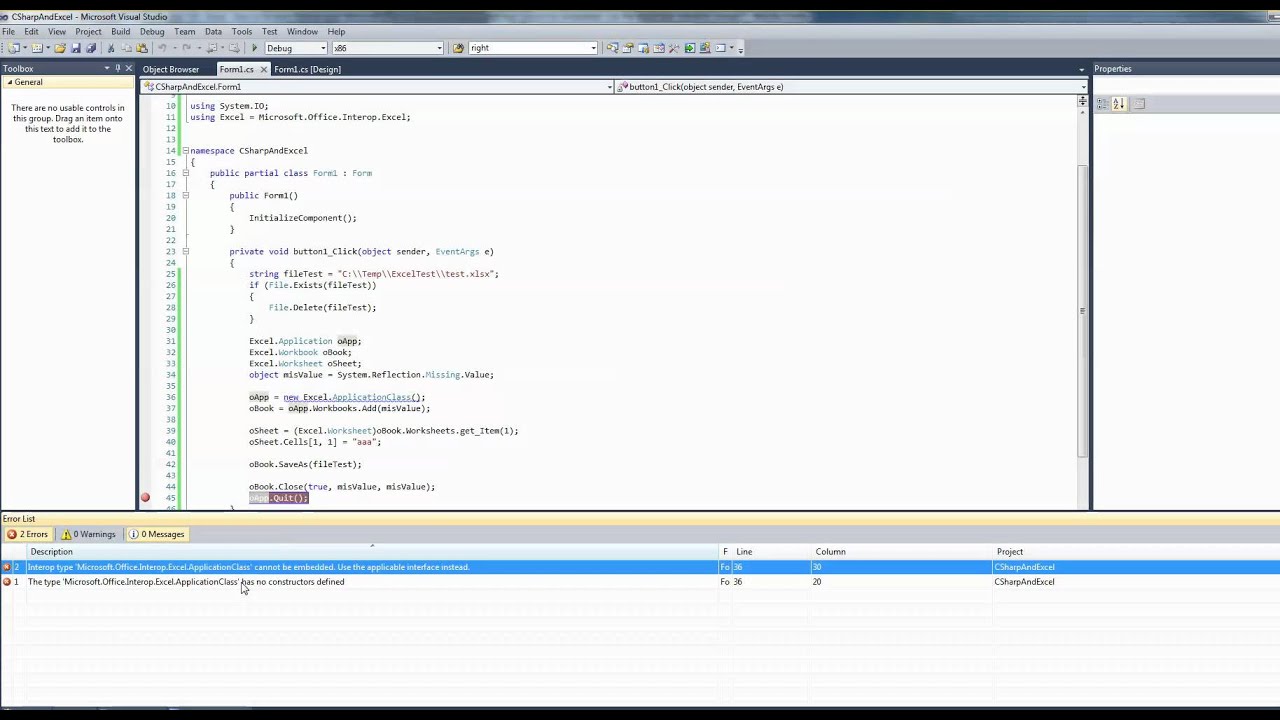This screenshot has width=1280, height=720.
Task: Pin the Toolbox panel with pushpin icon
Action: tap(118, 68)
